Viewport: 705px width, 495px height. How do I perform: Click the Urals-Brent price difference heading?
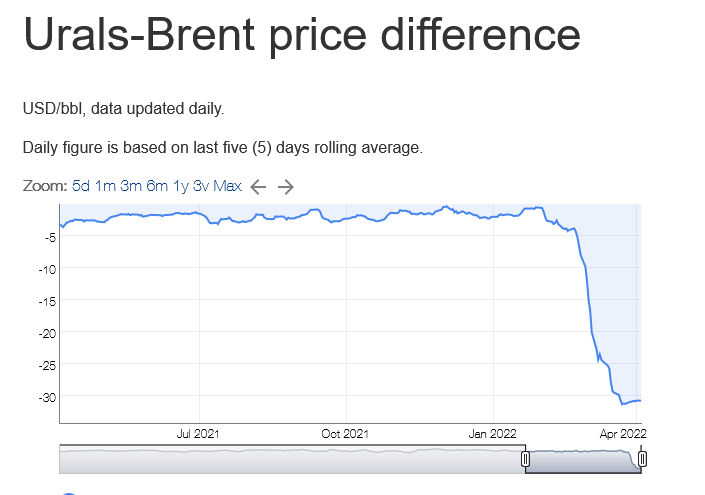point(302,35)
